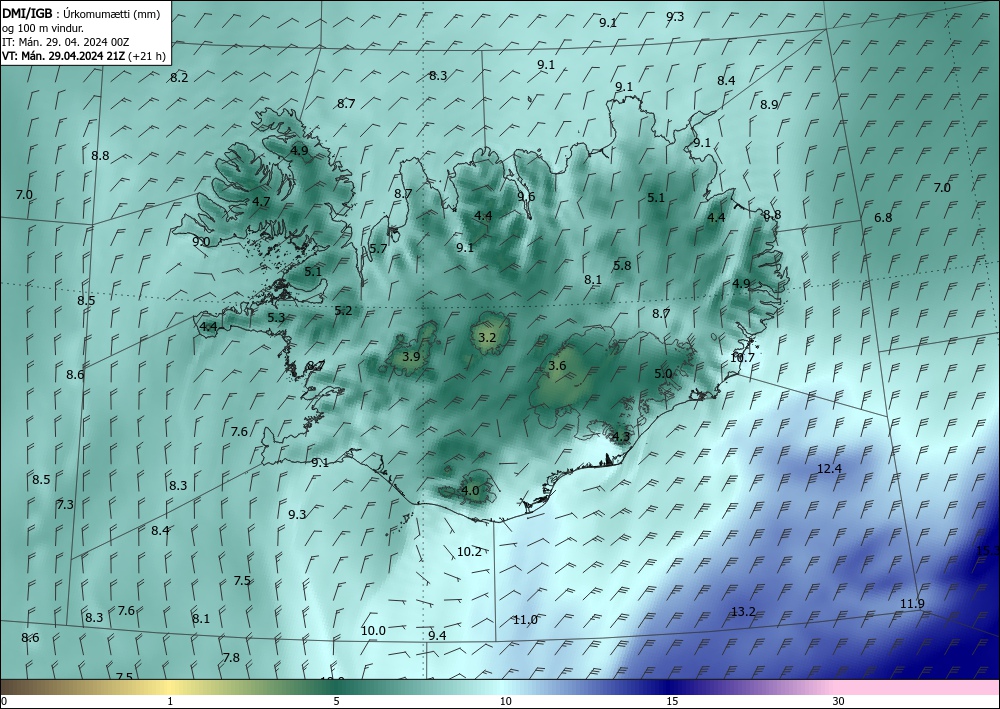Pick the 11.0 value label
Screen dimensions: 1000x709
(526, 620)
